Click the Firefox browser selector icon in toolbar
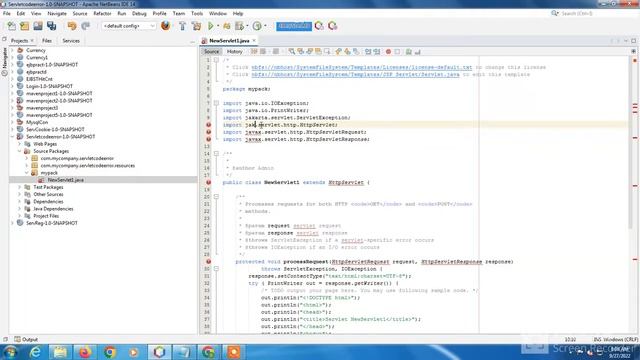Viewport: 640px width, 360px height. click(165, 26)
